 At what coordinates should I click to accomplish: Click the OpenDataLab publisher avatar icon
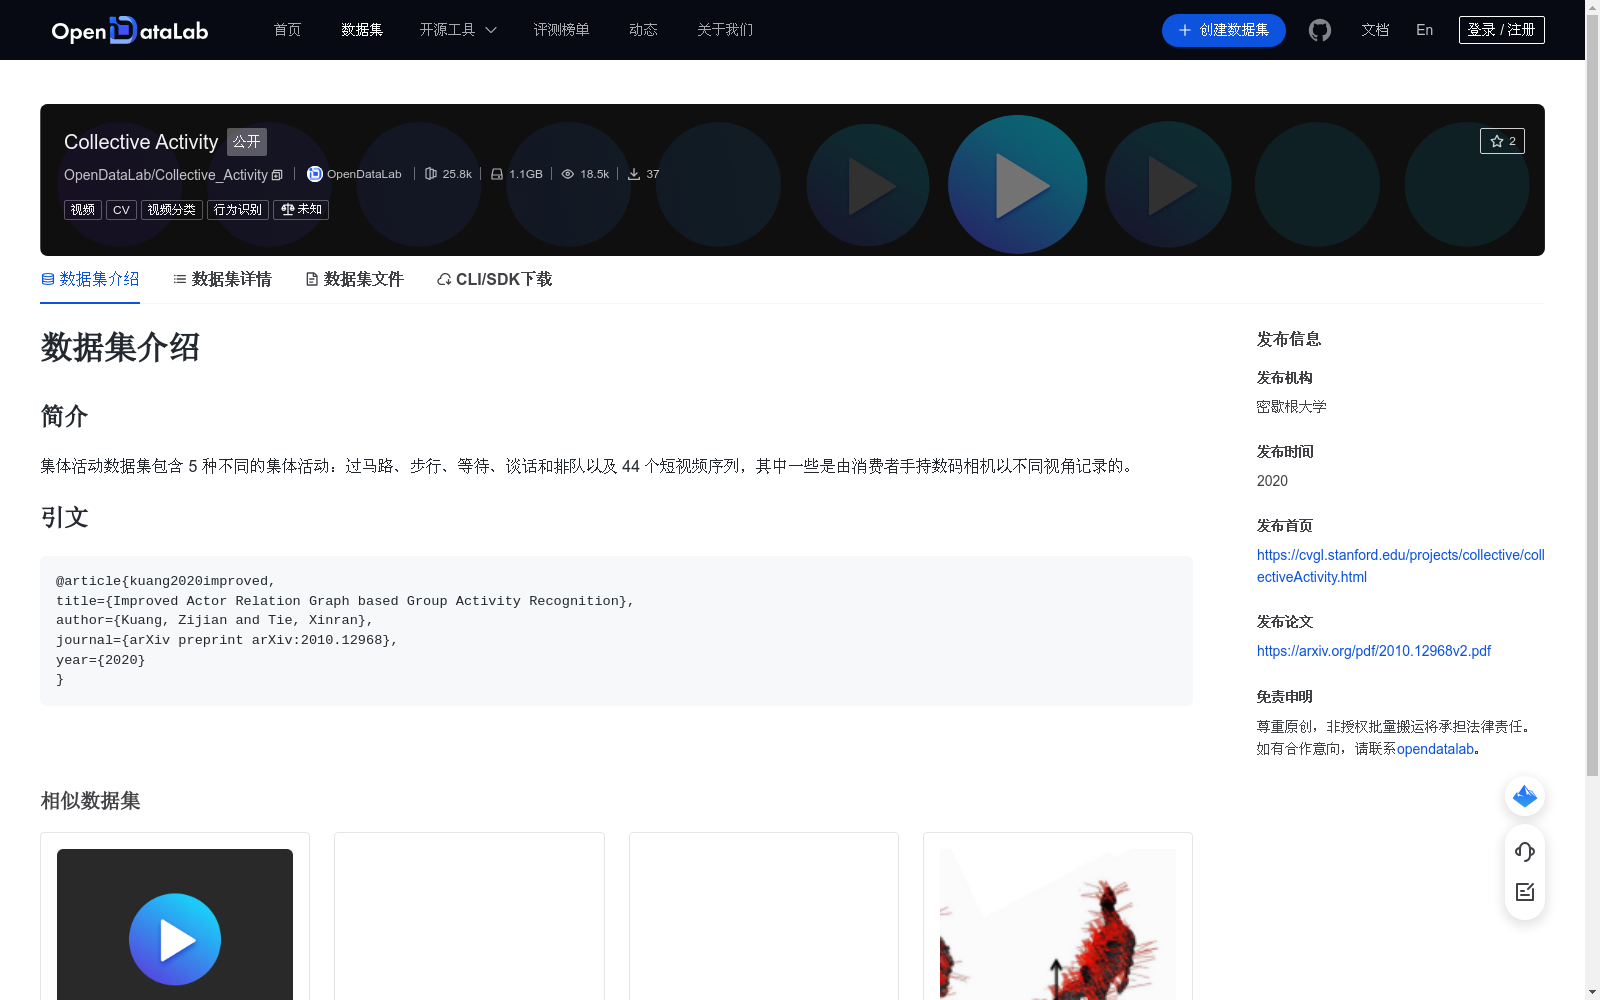click(314, 174)
